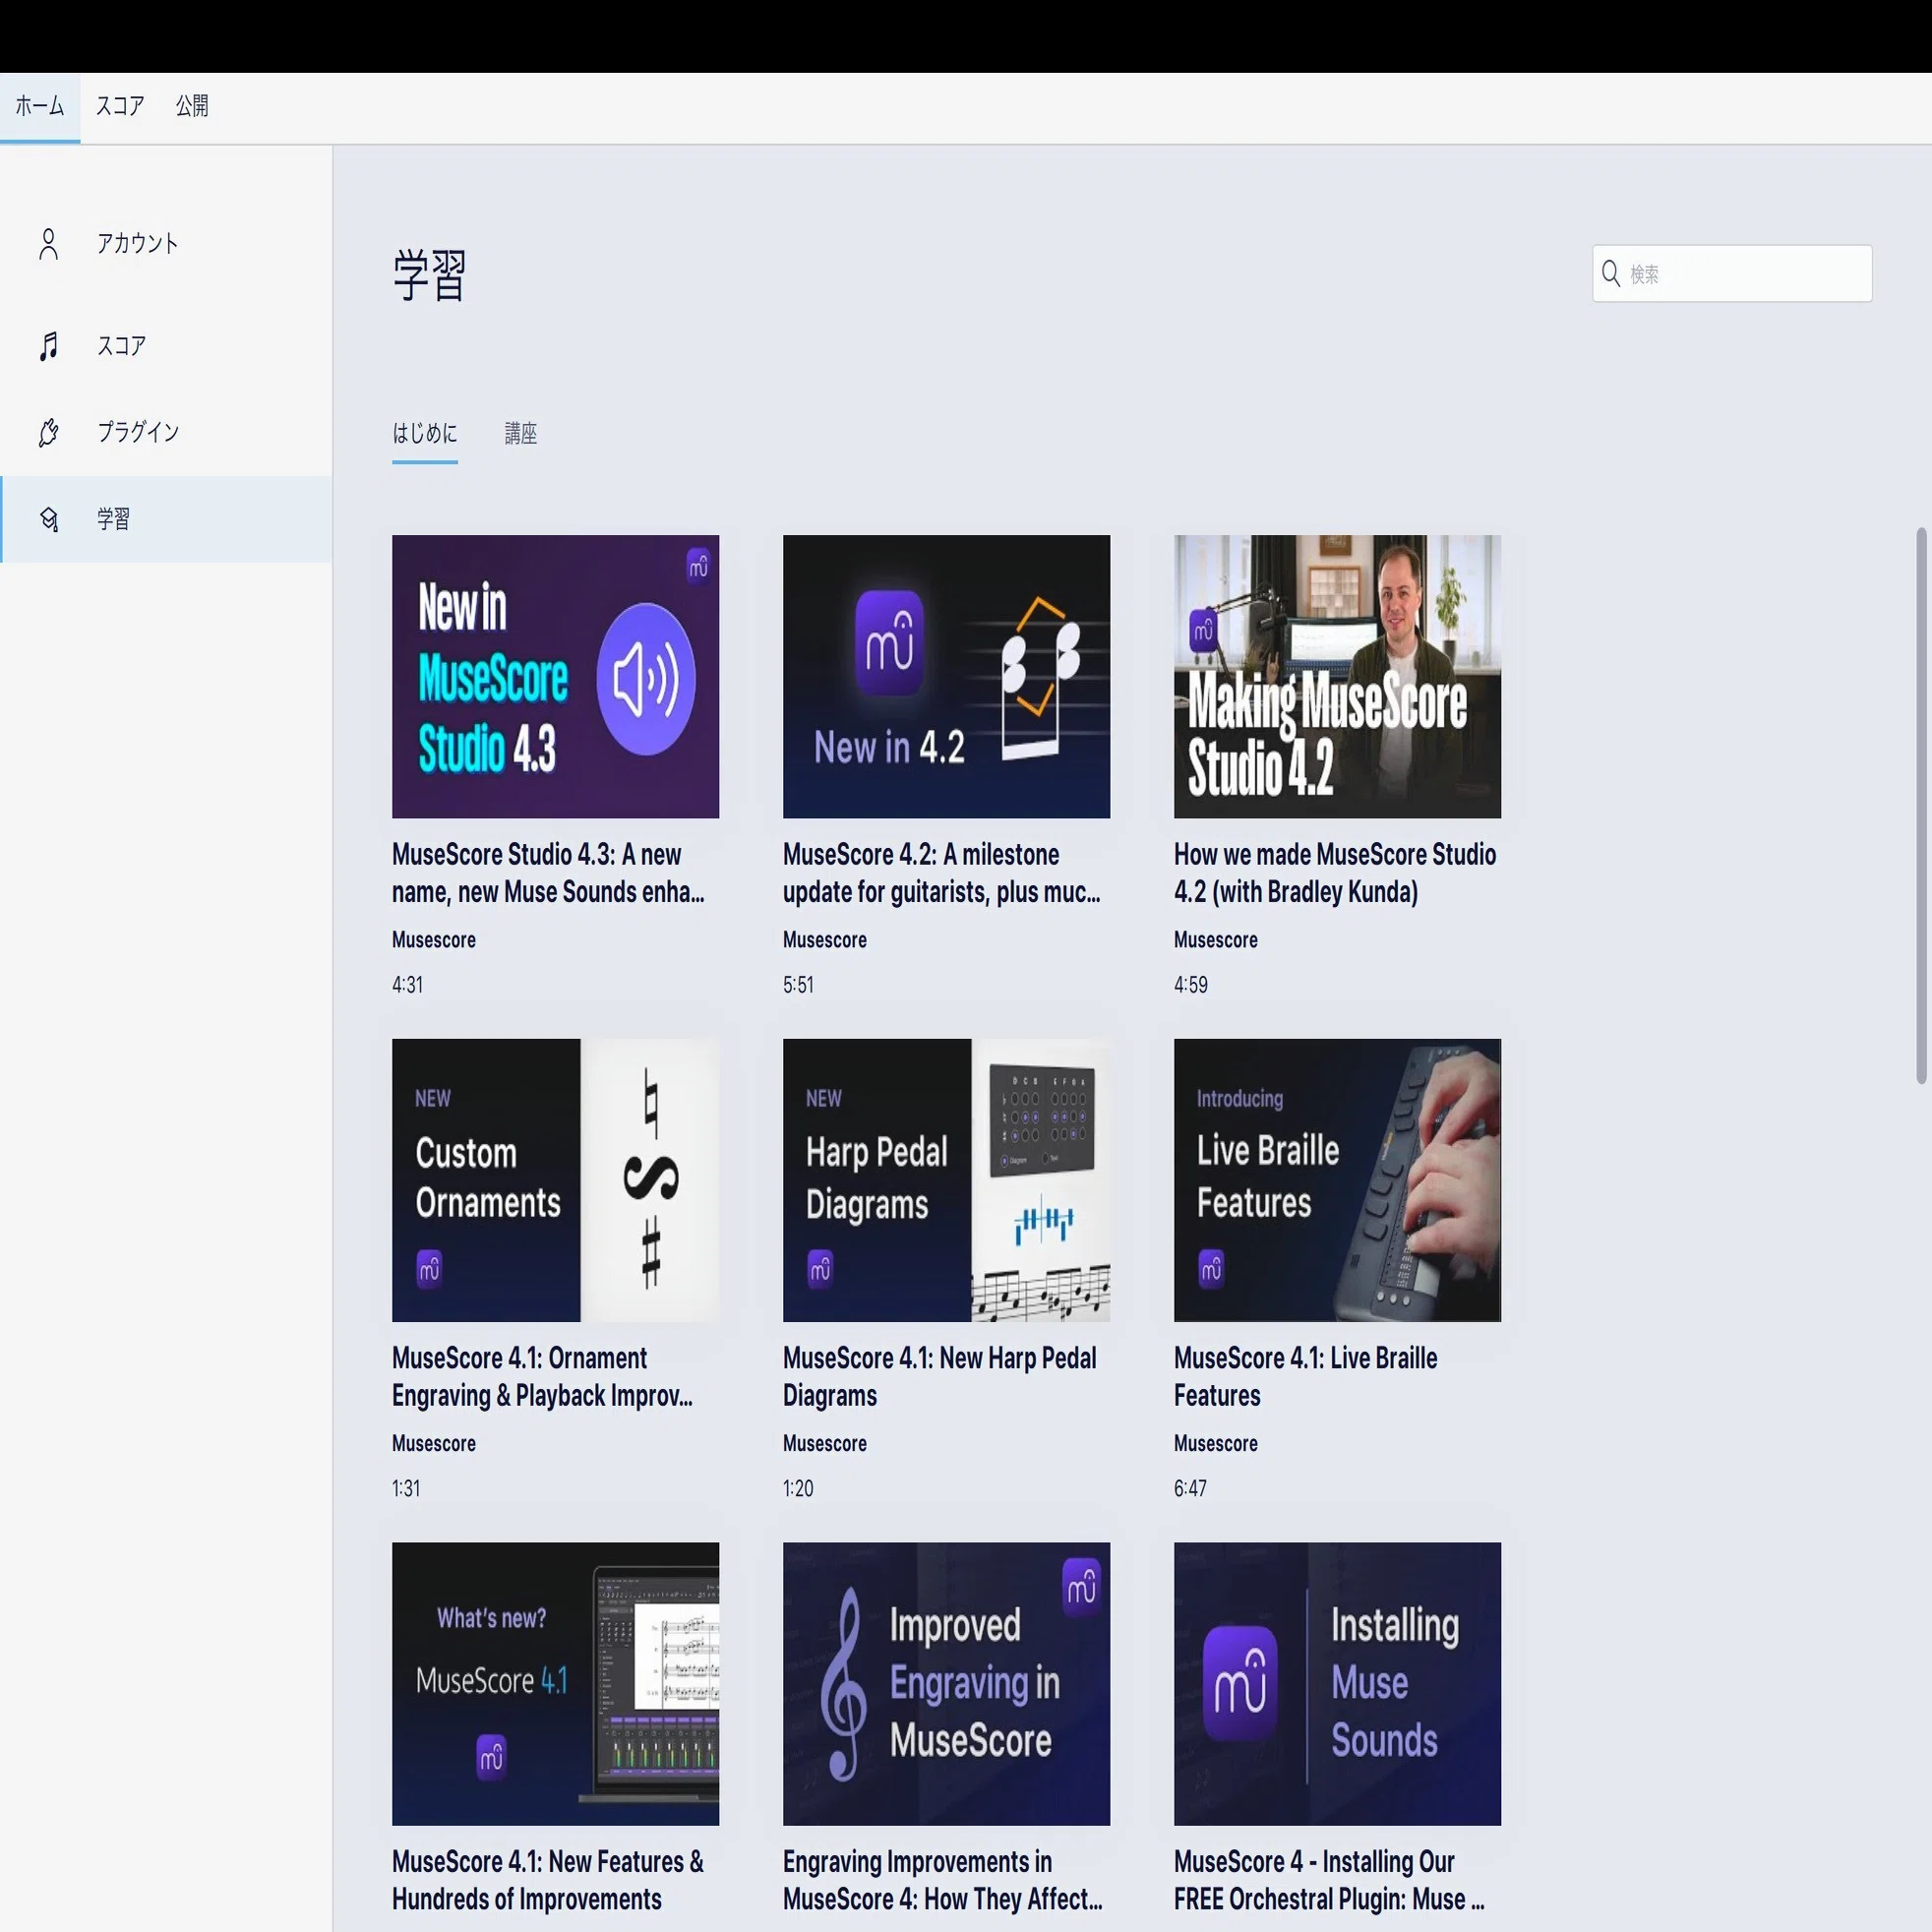Screen dimensions: 1932x1932
Task: Select the 講座 tab
Action: 520,434
